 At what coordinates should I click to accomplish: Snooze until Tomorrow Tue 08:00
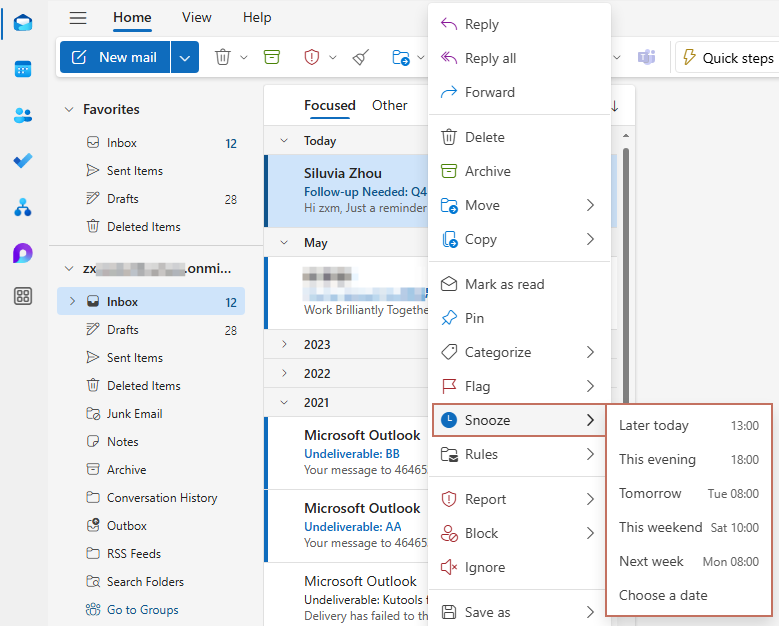[x=689, y=493]
